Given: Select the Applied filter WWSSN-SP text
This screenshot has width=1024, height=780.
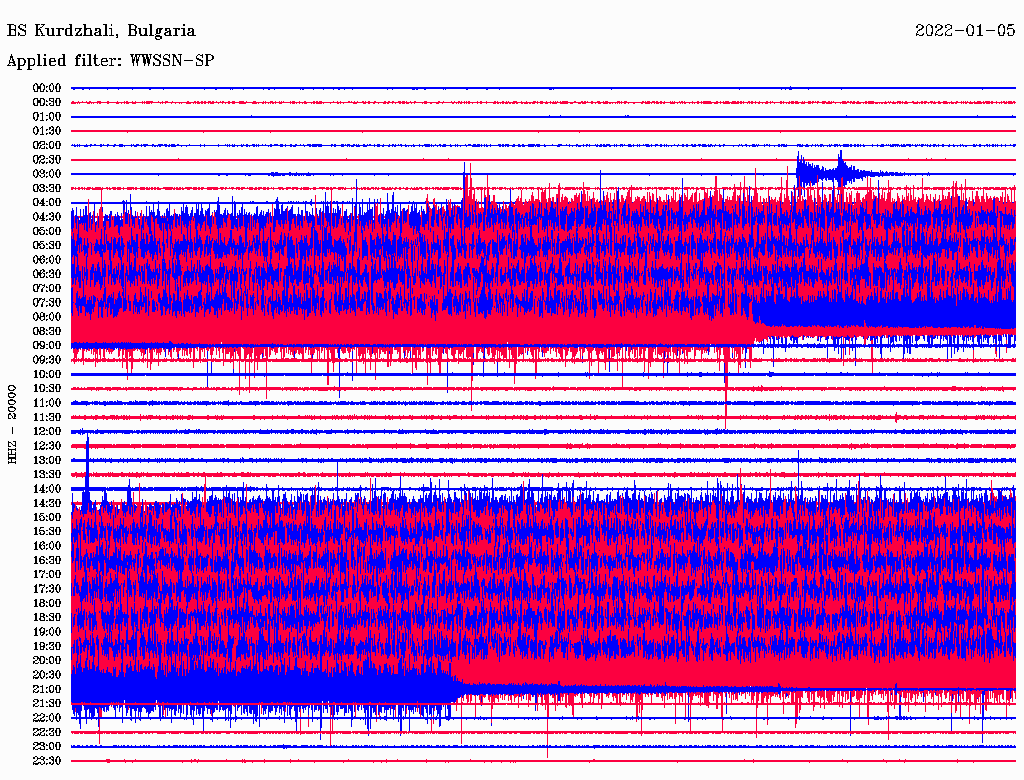Looking at the screenshot, I should [x=110, y=61].
